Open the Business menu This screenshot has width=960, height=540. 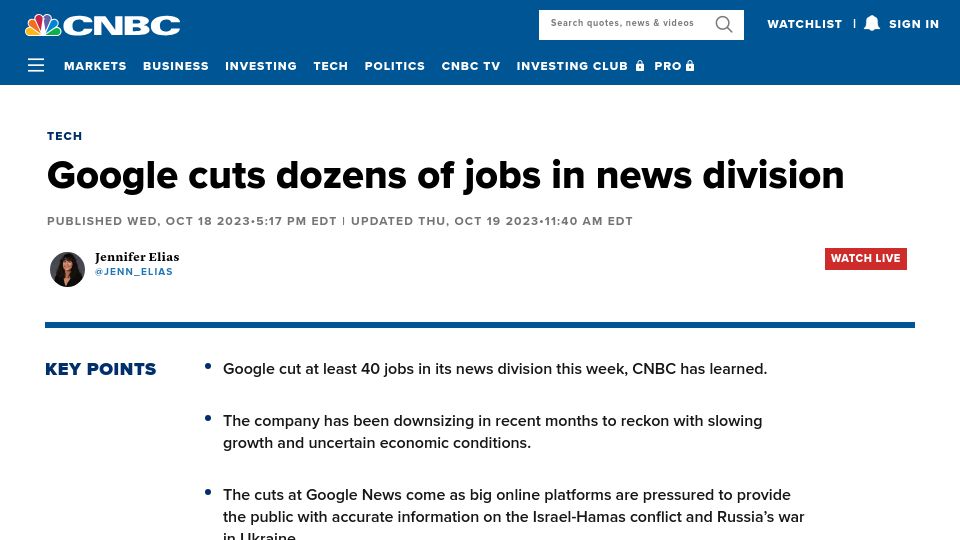pos(176,66)
